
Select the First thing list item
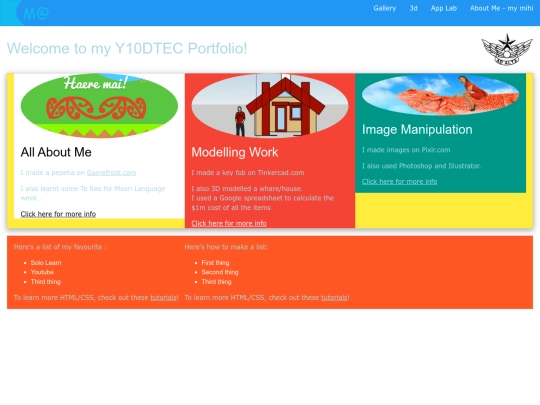pyautogui.click(x=215, y=263)
